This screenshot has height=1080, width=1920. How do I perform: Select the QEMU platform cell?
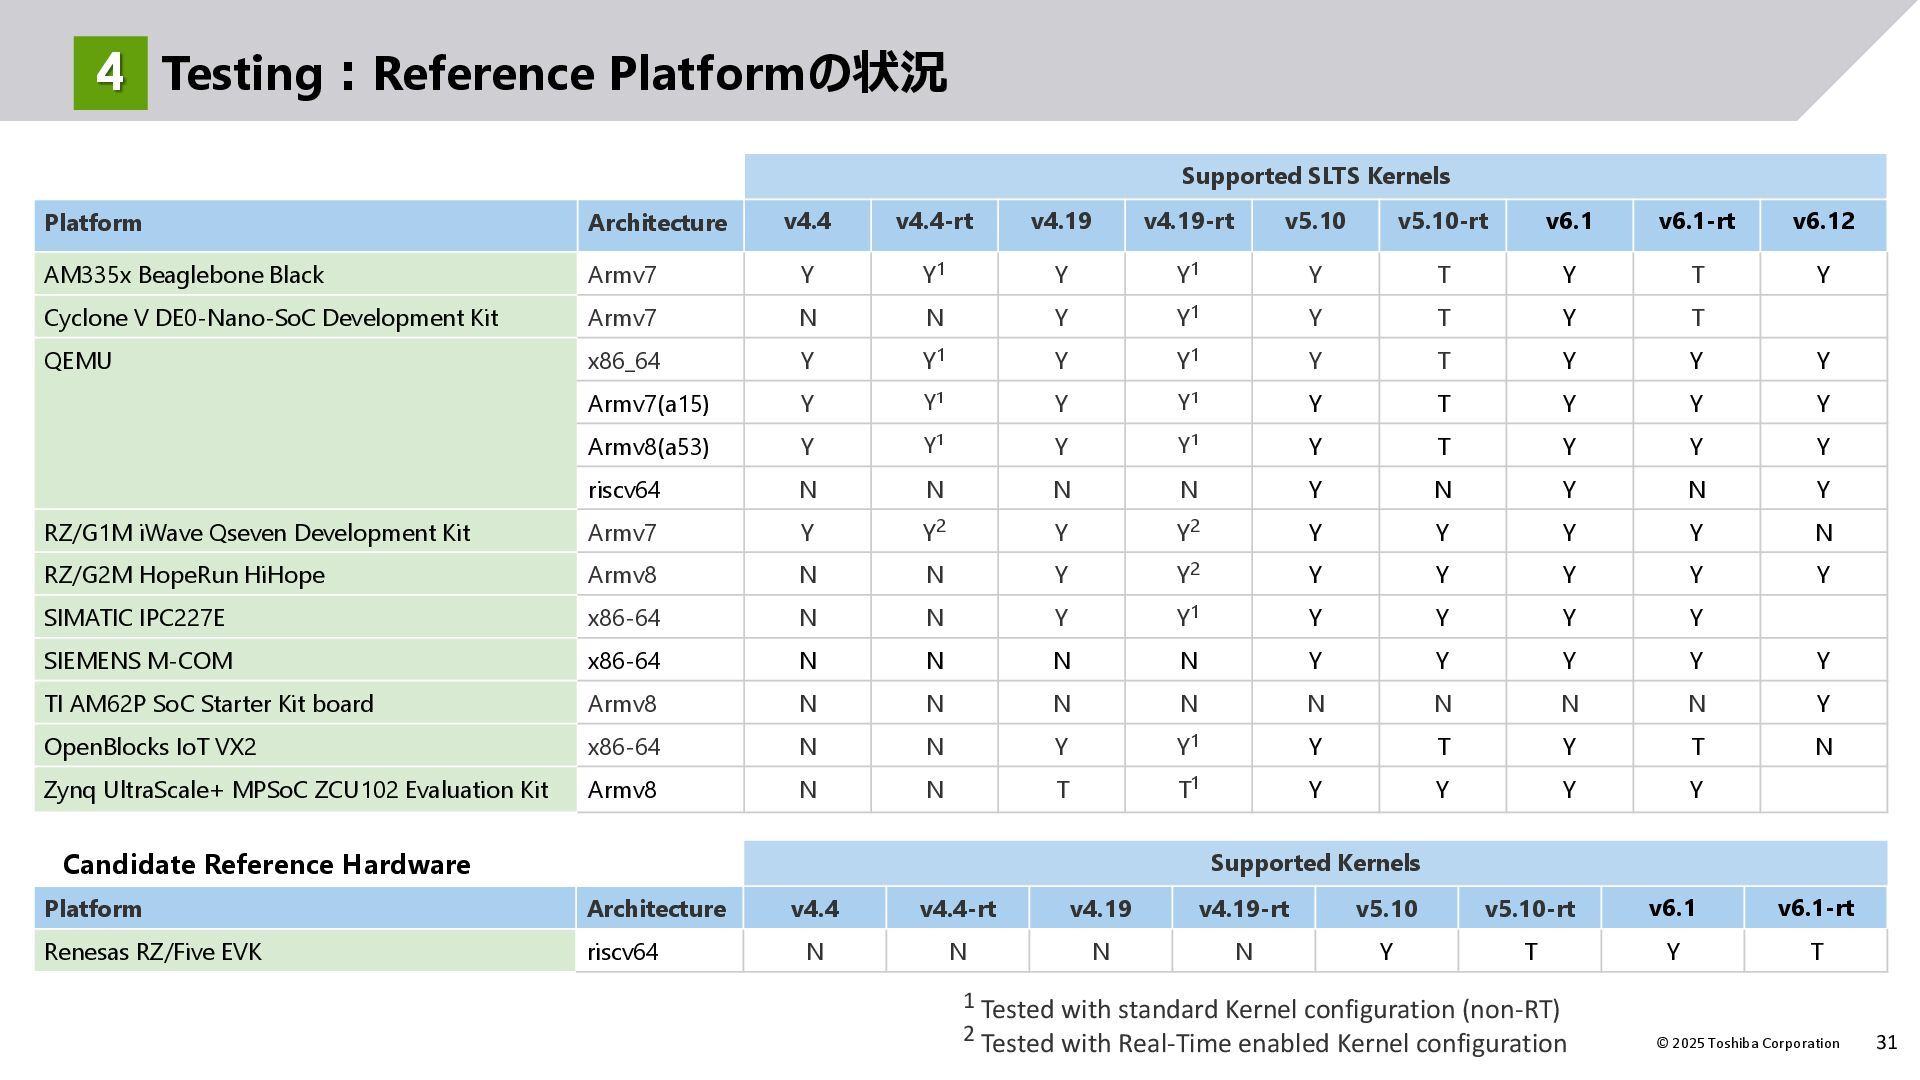[x=78, y=361]
